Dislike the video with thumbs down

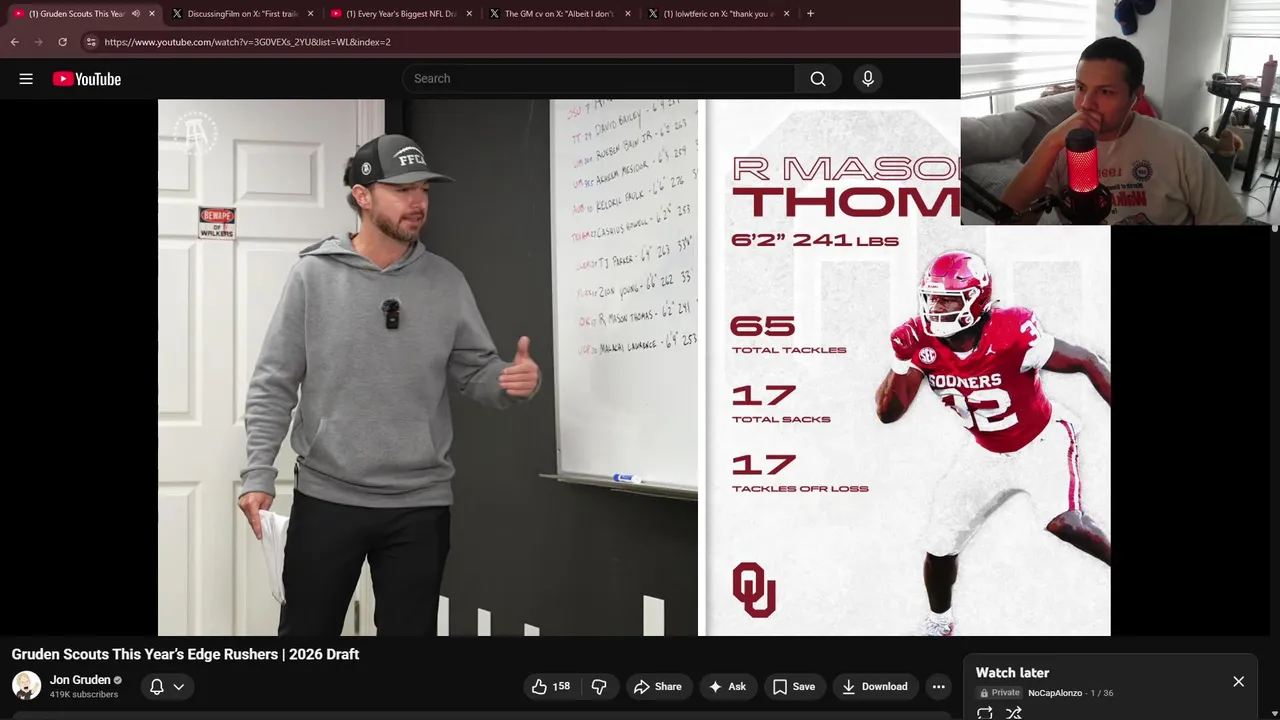coord(599,687)
